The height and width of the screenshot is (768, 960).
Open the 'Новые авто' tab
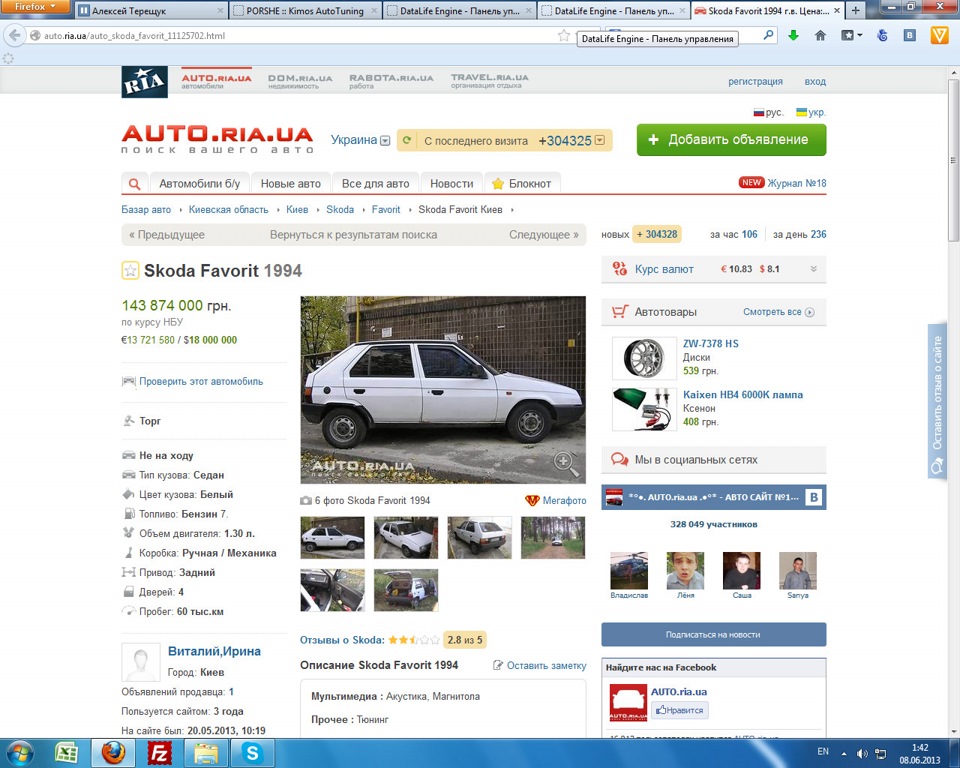click(x=291, y=184)
